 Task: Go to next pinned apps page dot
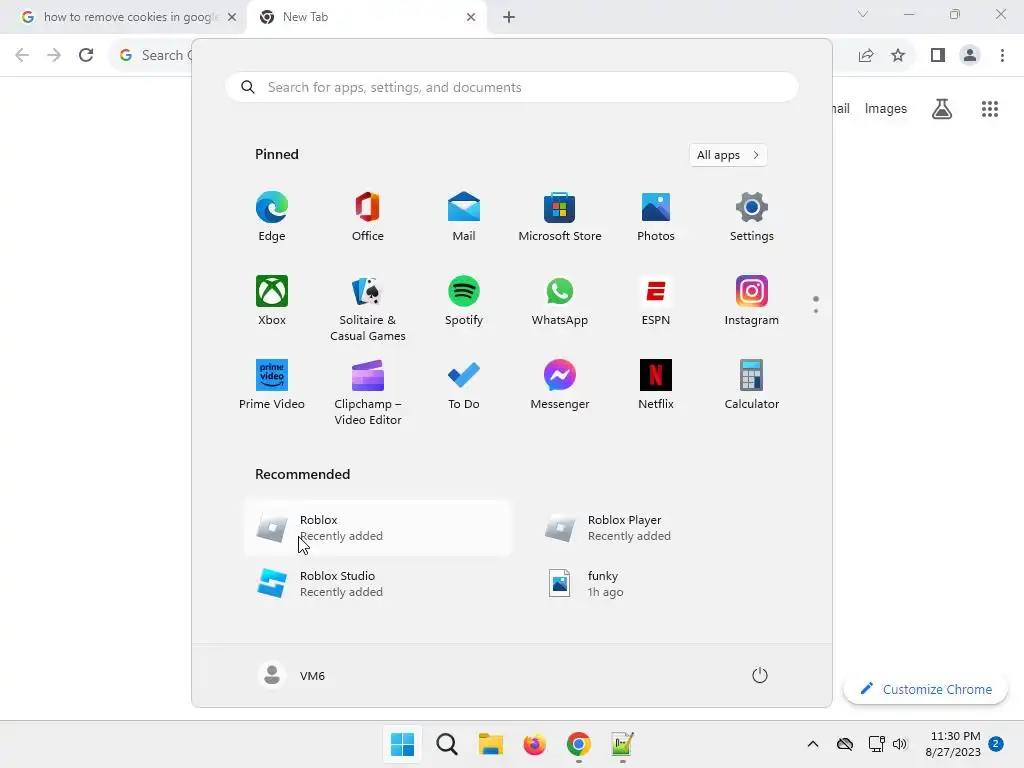(x=816, y=311)
